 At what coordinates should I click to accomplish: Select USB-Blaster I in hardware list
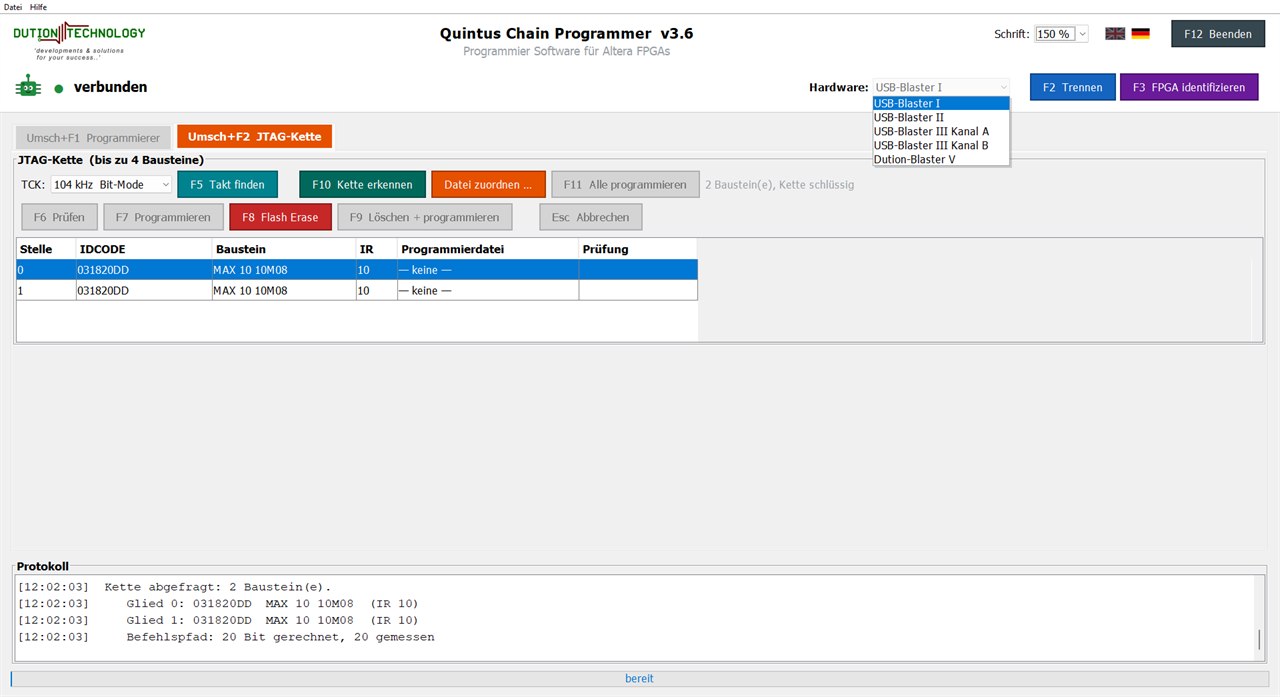pos(941,103)
